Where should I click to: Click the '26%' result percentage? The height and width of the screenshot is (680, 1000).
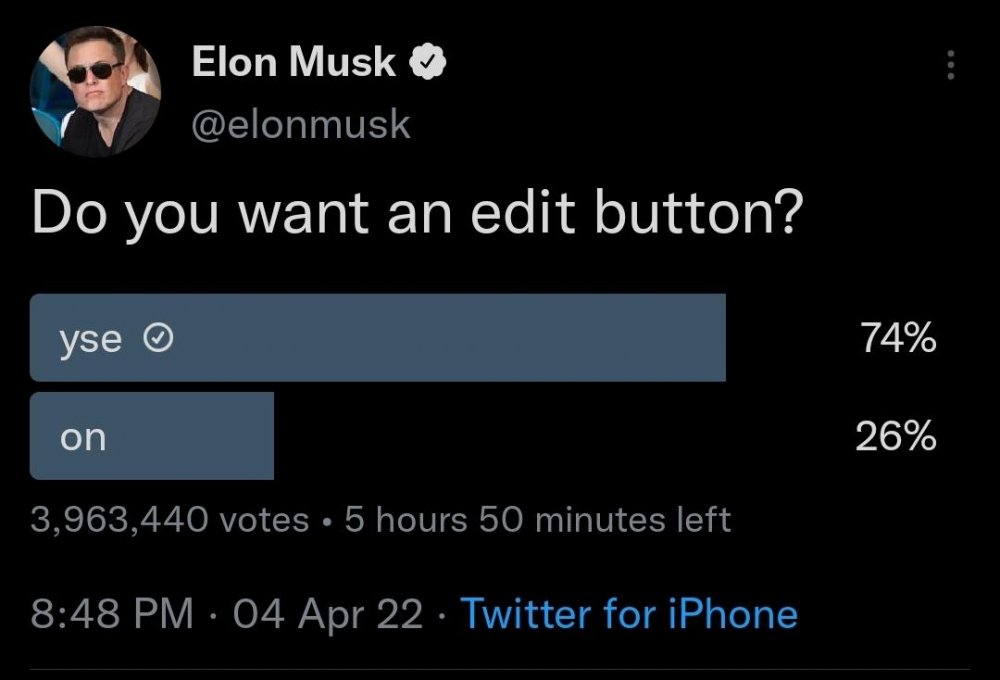click(895, 434)
